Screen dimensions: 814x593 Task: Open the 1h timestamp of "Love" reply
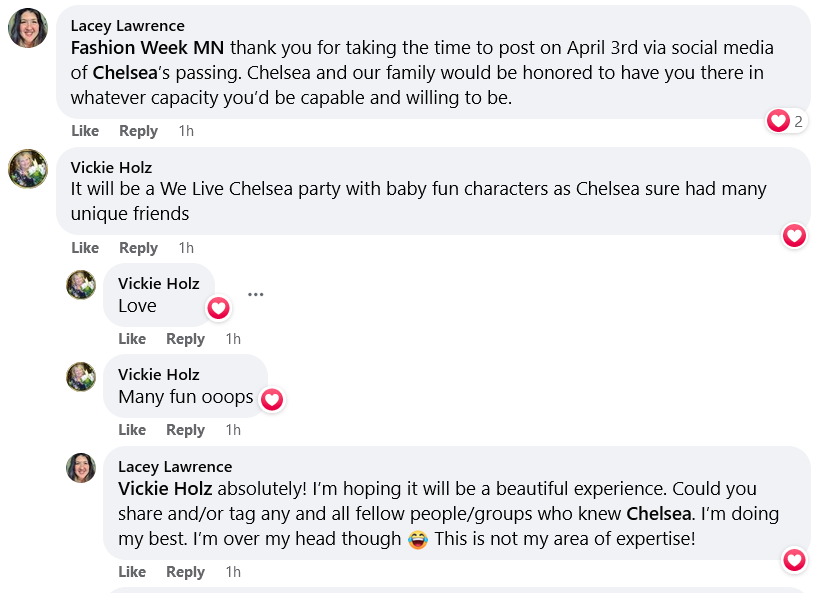[x=233, y=339]
